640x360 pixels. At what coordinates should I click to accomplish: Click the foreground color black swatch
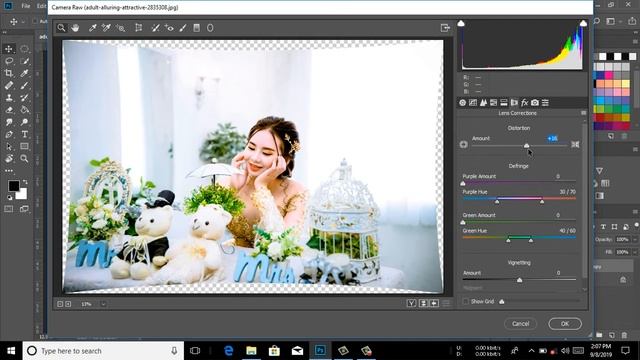(x=13, y=186)
